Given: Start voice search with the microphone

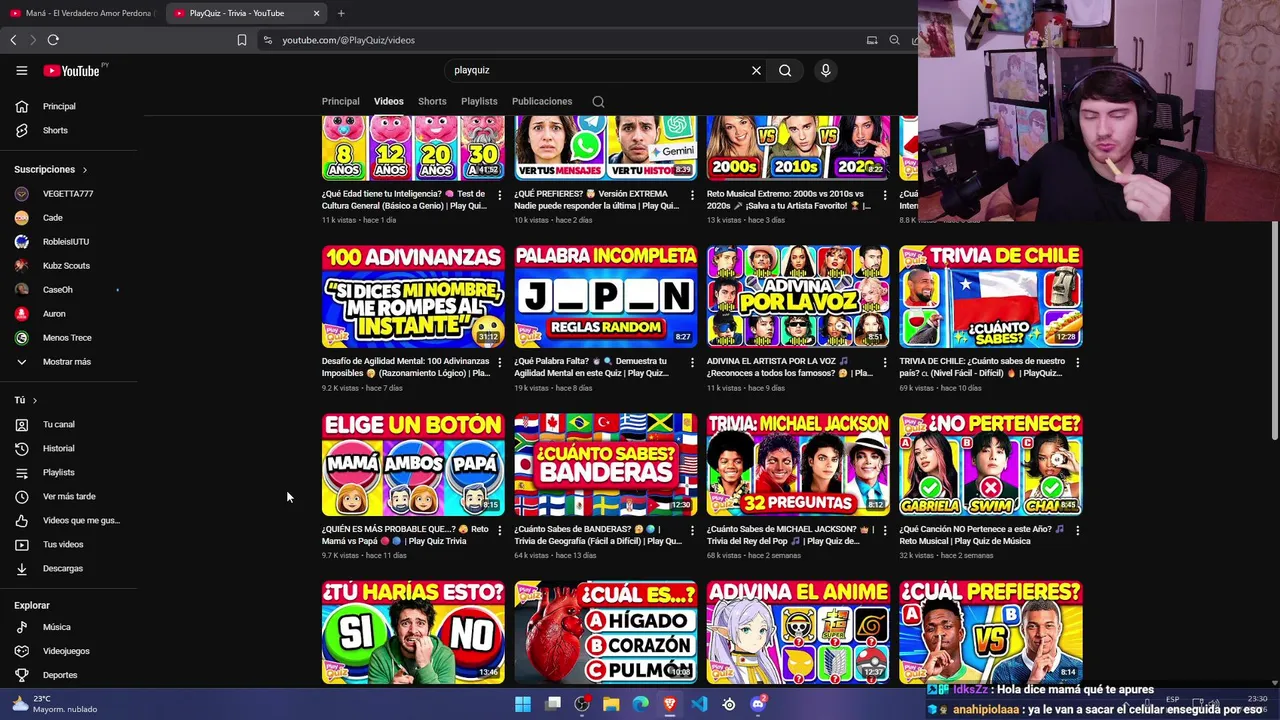Looking at the screenshot, I should pyautogui.click(x=825, y=71).
